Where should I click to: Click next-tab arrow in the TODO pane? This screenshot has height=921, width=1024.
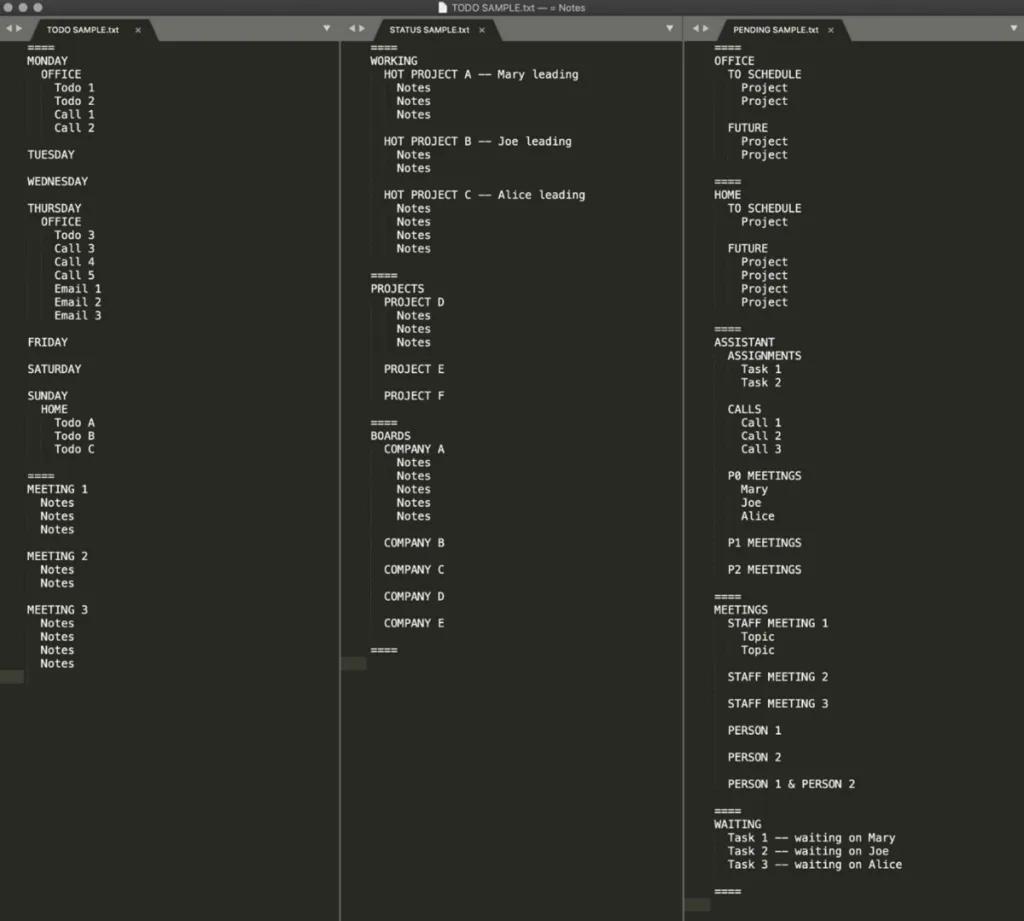coord(18,29)
